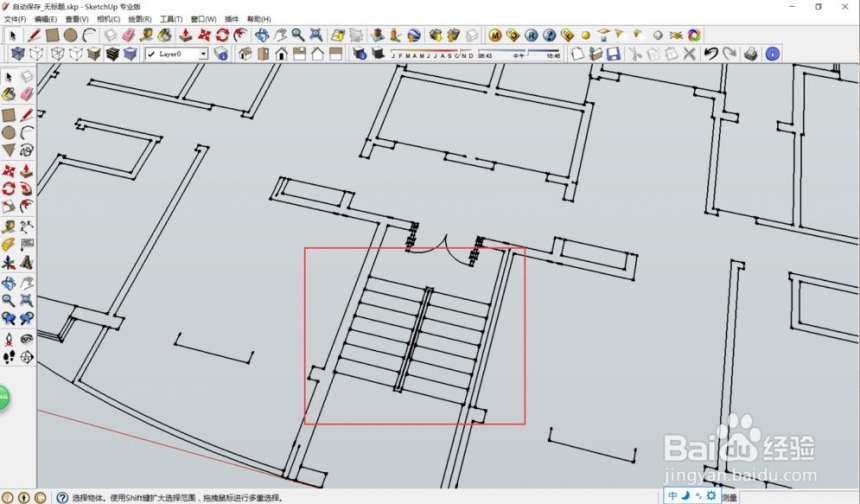Select the Walk footprints tool in left toolbar
Screen dimensions: 860x504
(x=9, y=358)
